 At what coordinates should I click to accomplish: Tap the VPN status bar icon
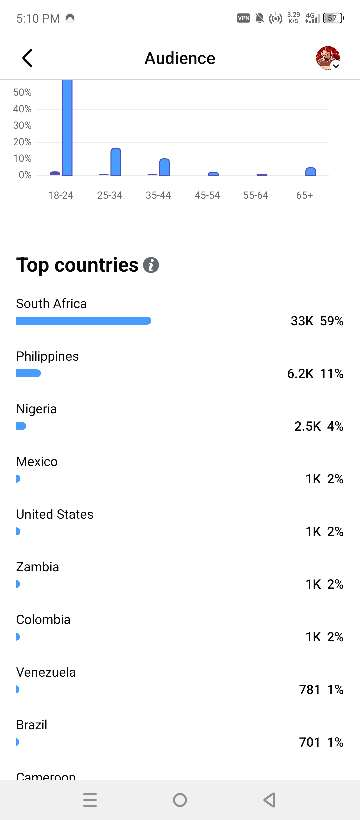coord(243,18)
